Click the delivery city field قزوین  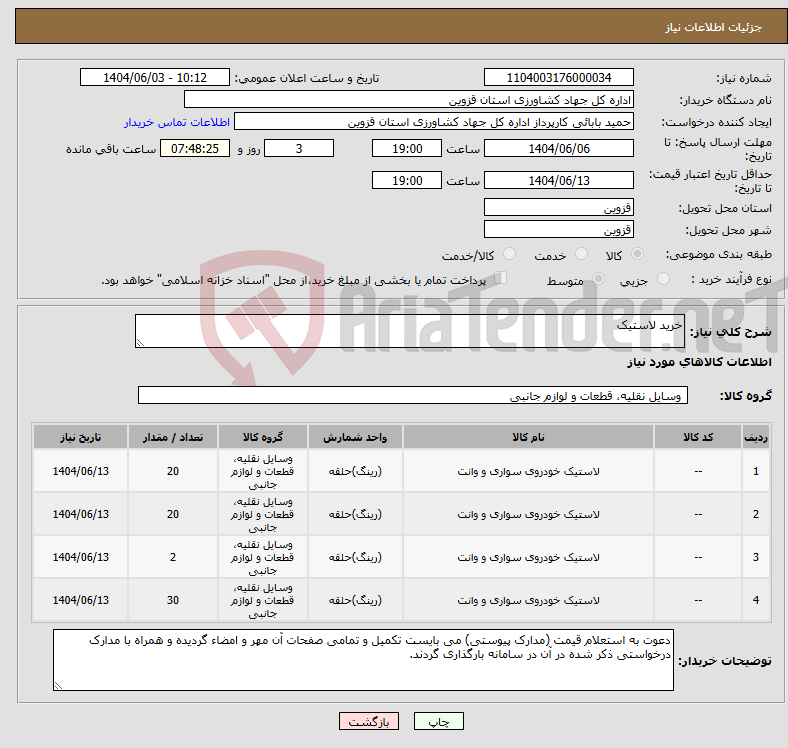tap(558, 229)
